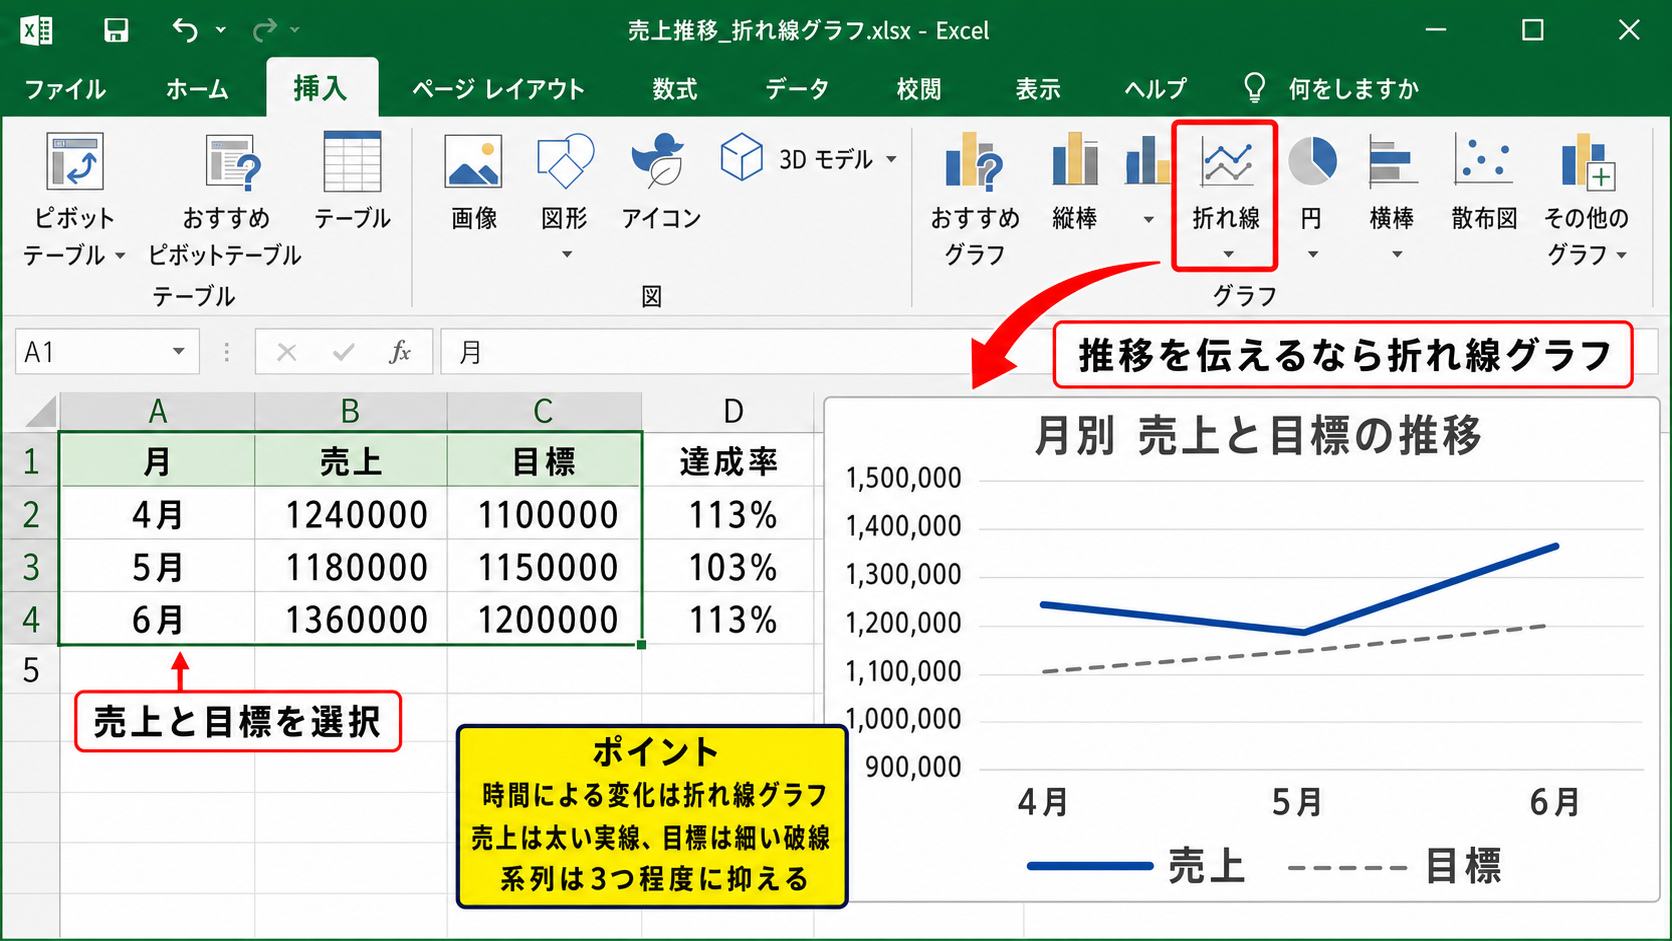Click the 6月 cell in column A
The width and height of the screenshot is (1672, 941).
158,619
